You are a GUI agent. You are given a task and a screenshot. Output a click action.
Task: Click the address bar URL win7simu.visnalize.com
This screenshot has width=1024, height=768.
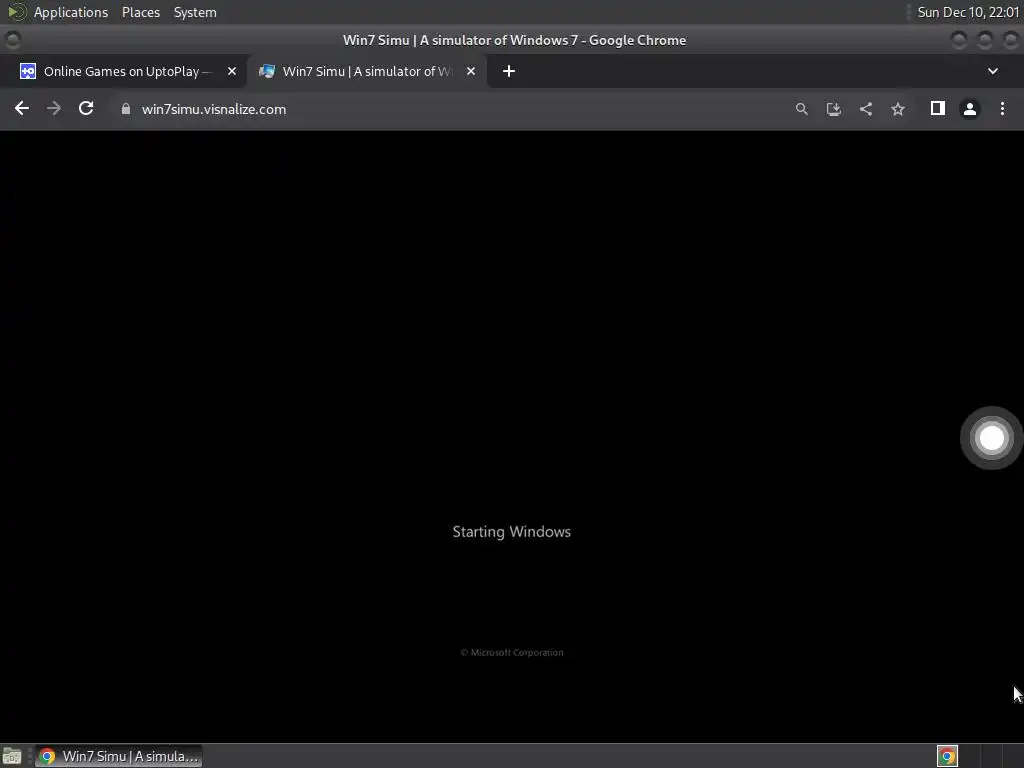click(214, 109)
